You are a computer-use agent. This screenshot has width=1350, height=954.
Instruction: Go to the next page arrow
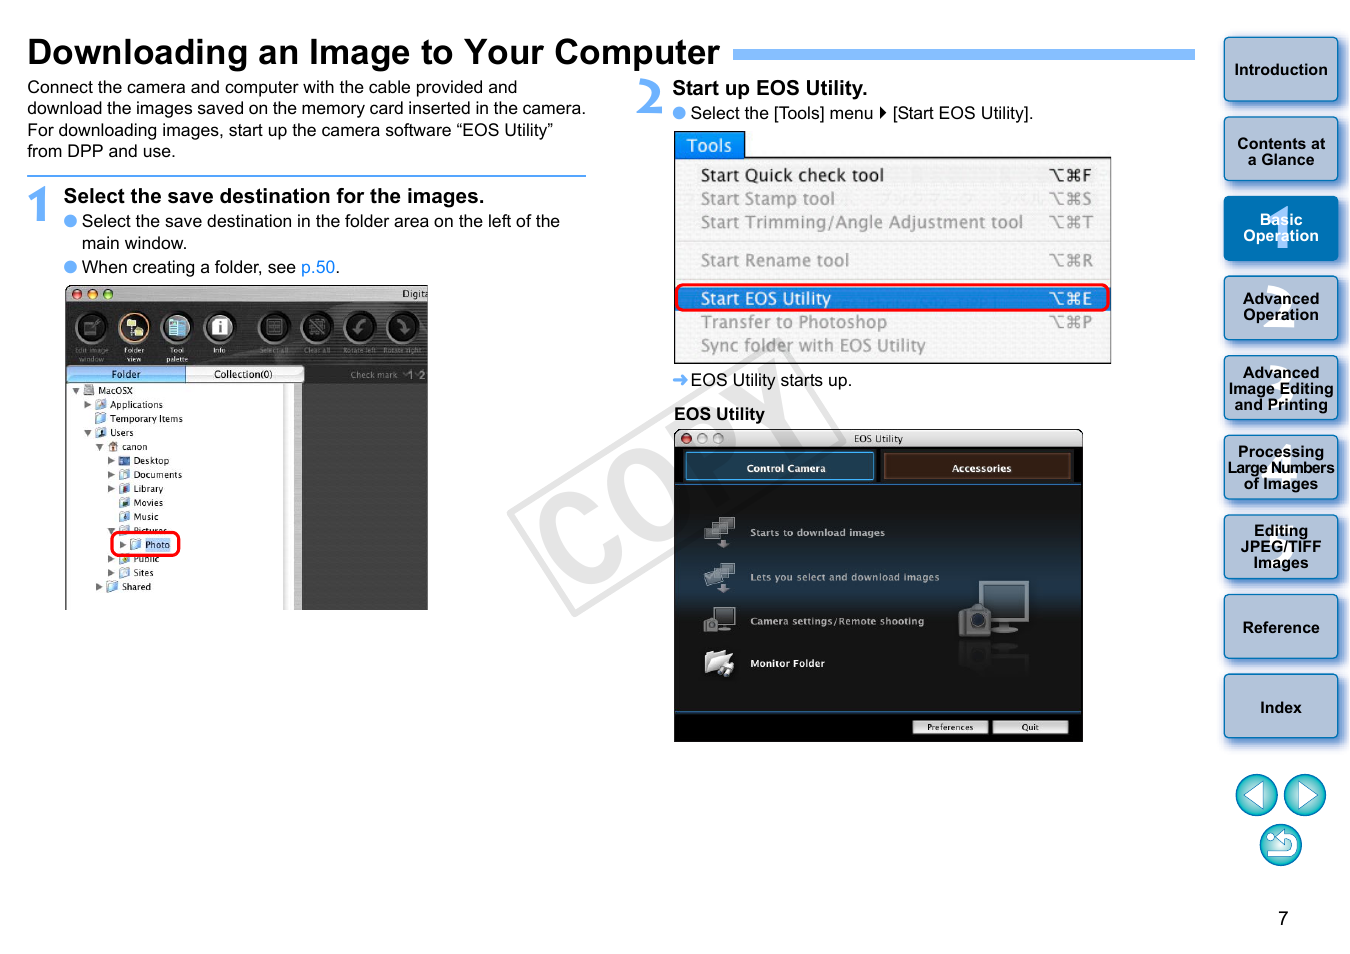[x=1305, y=795]
